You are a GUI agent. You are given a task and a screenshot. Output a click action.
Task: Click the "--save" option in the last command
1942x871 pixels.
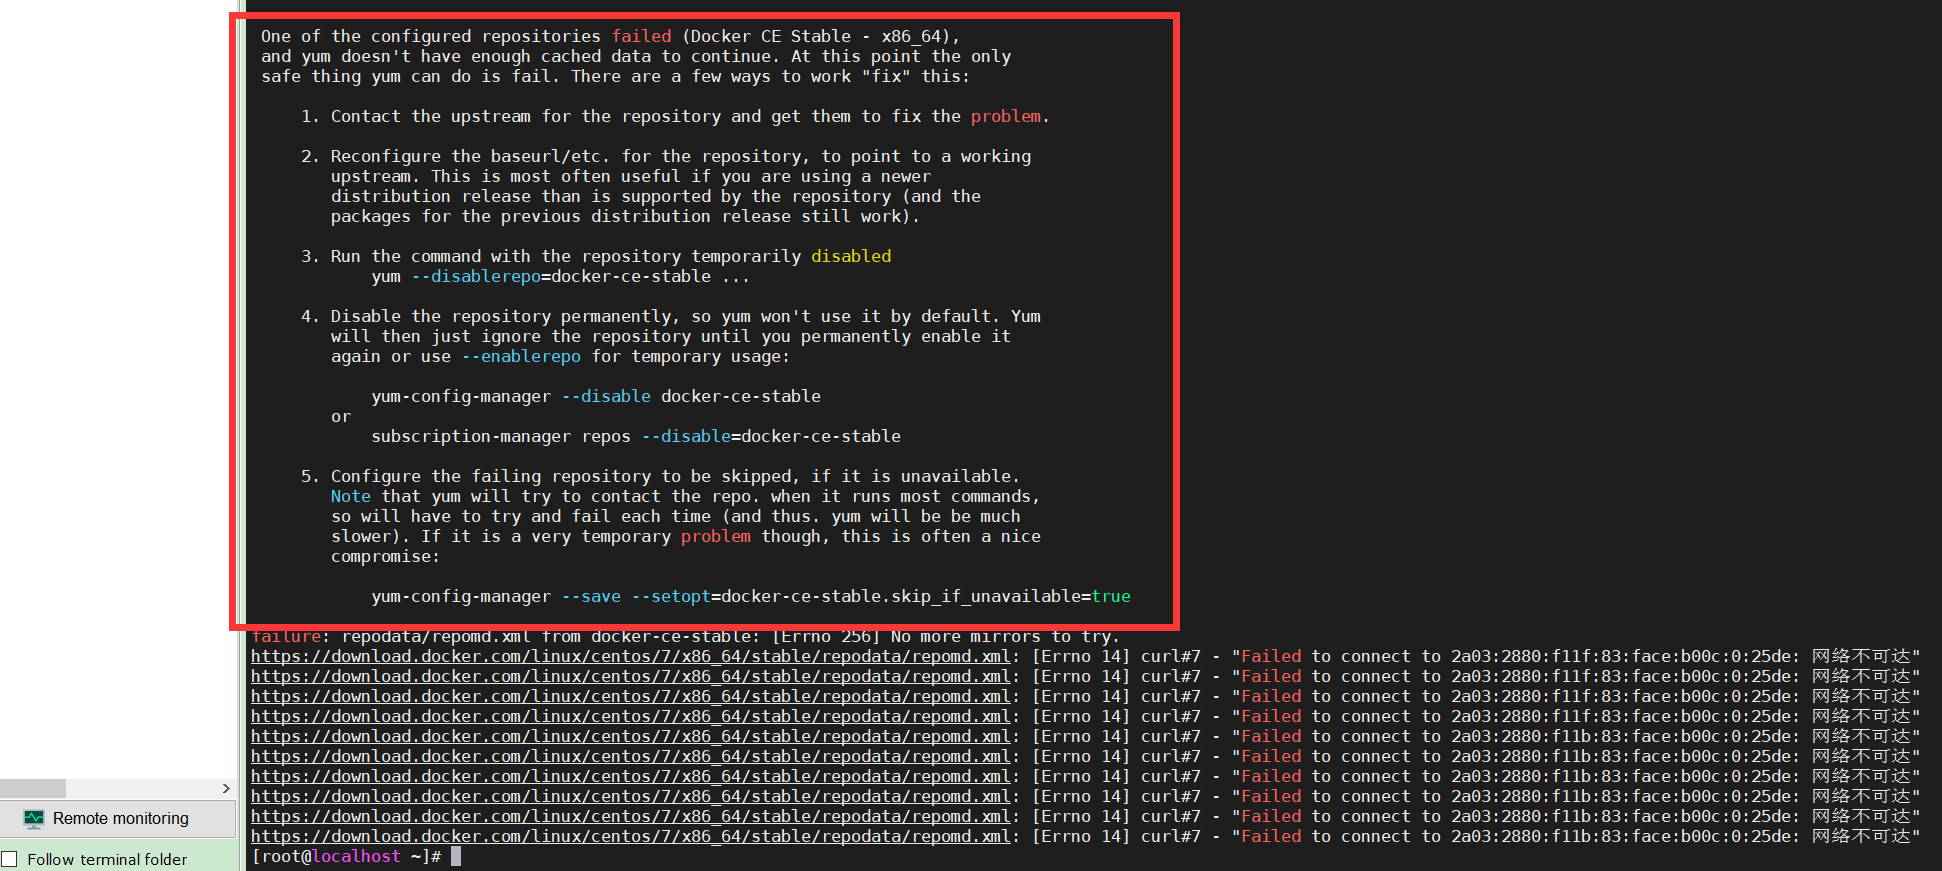click(x=591, y=596)
